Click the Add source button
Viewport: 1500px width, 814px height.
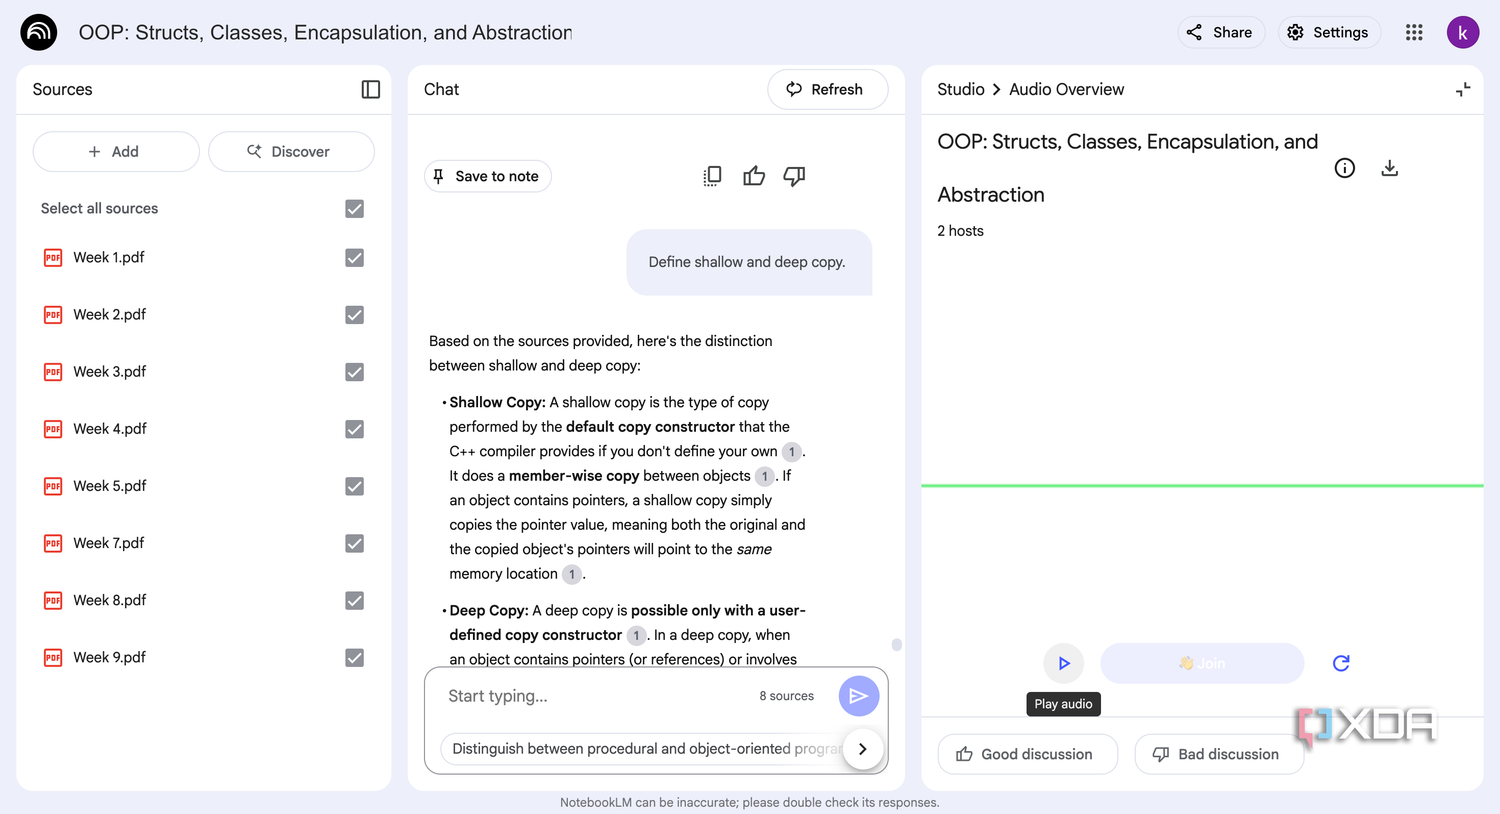click(x=116, y=151)
